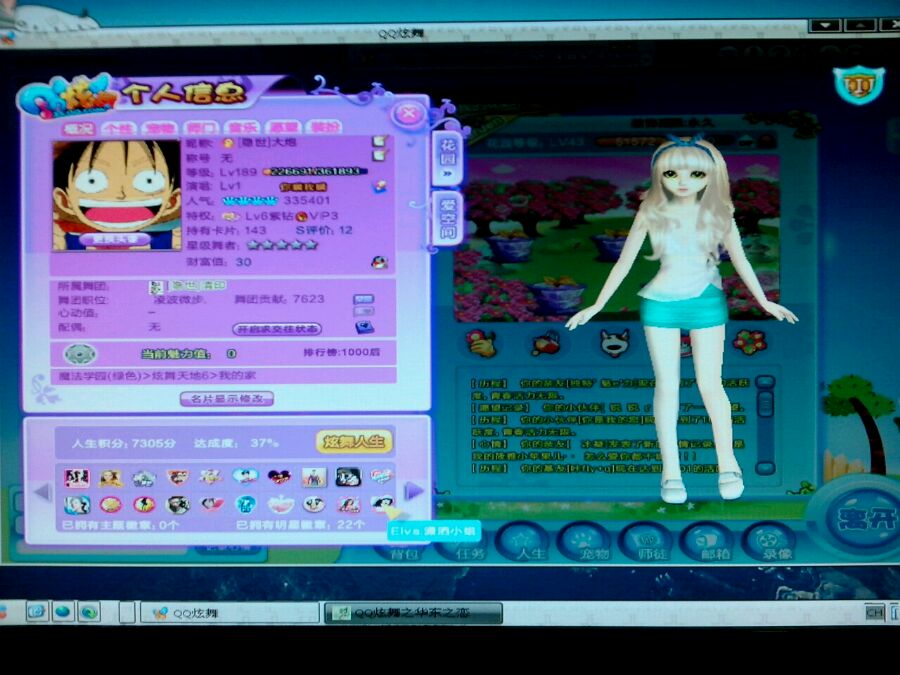
Task: Click the Elva 潇洒小姐 badge under cursor
Action: click(x=382, y=504)
